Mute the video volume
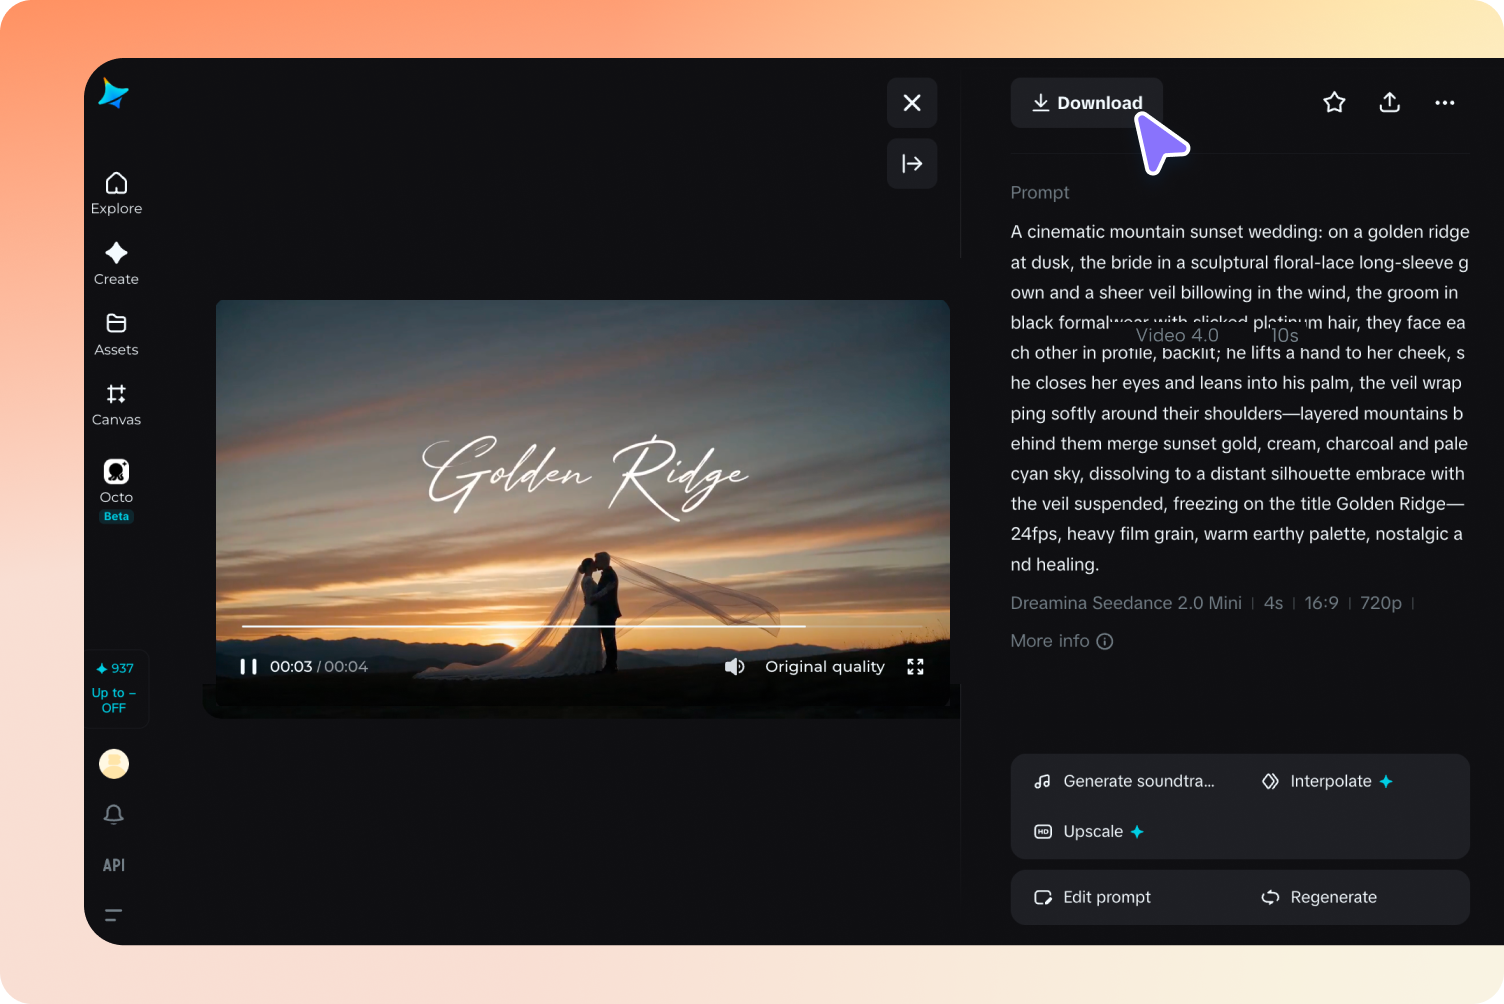Image resolution: width=1504 pixels, height=1004 pixels. pyautogui.click(x=735, y=667)
